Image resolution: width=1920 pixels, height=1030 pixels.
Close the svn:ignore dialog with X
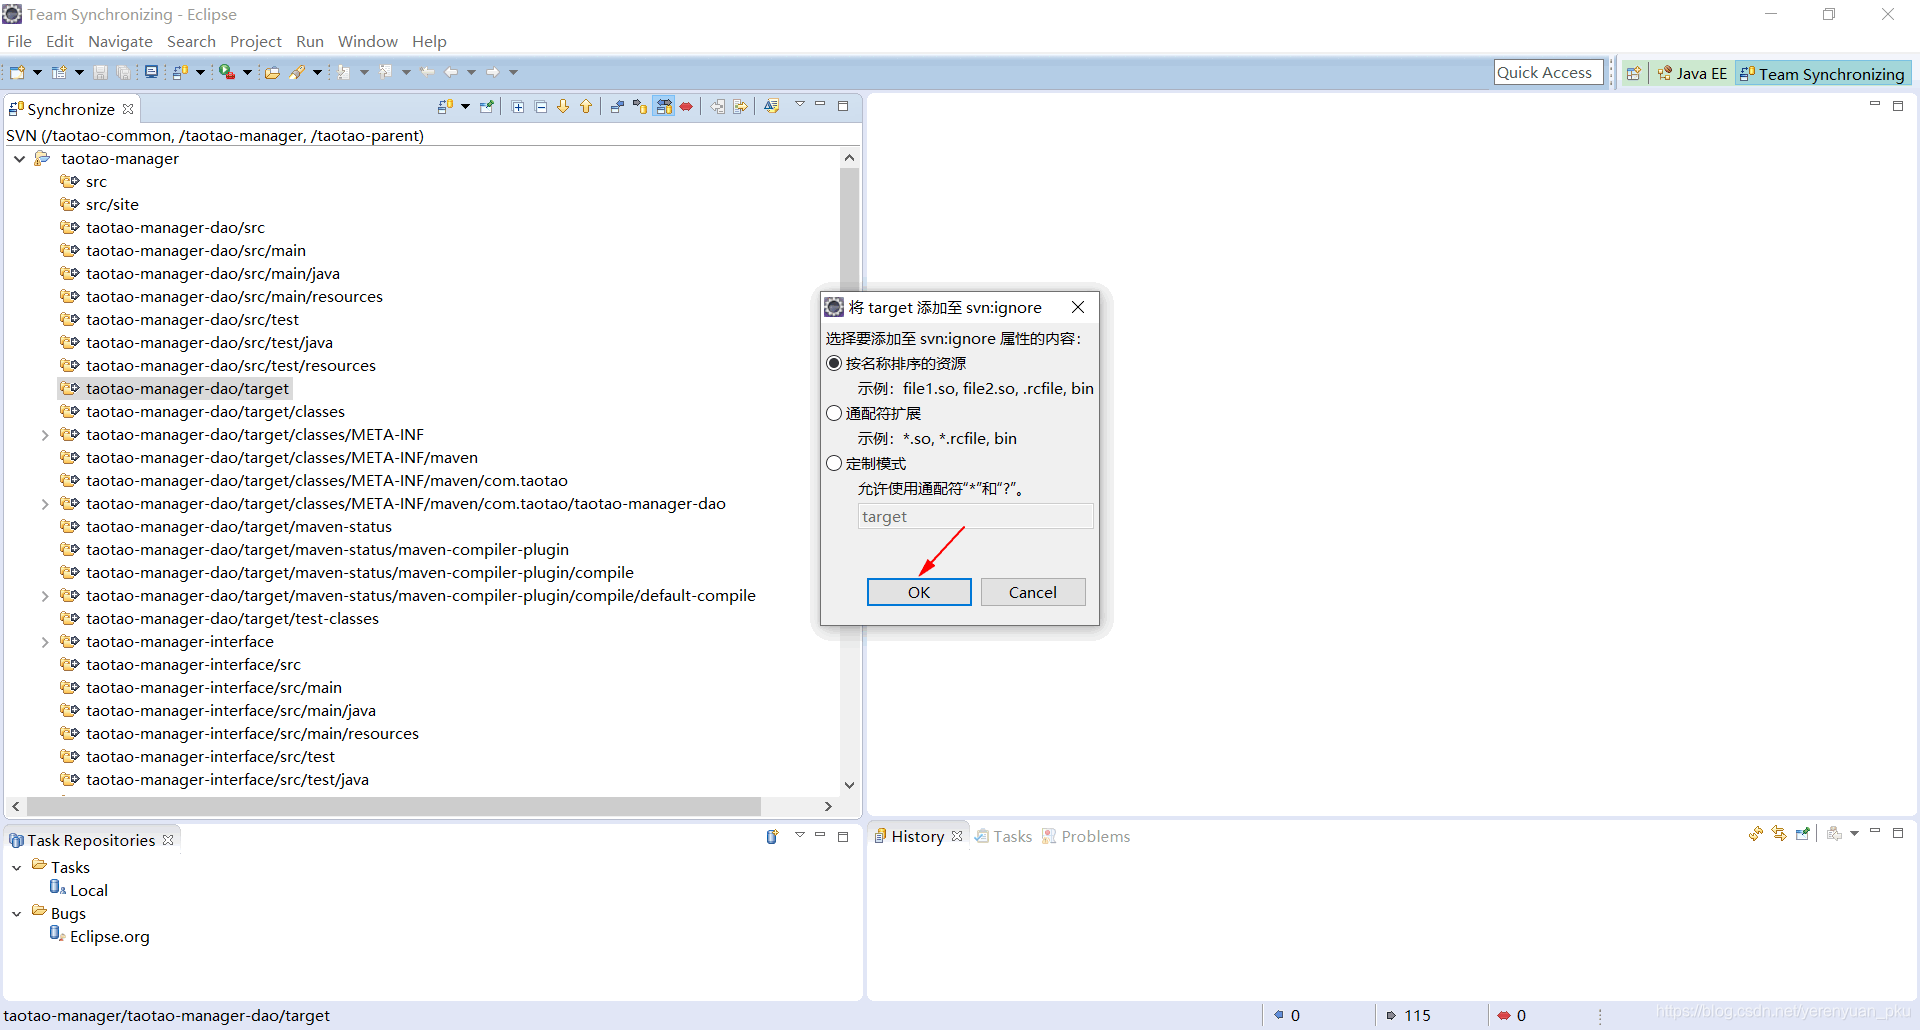(x=1078, y=307)
